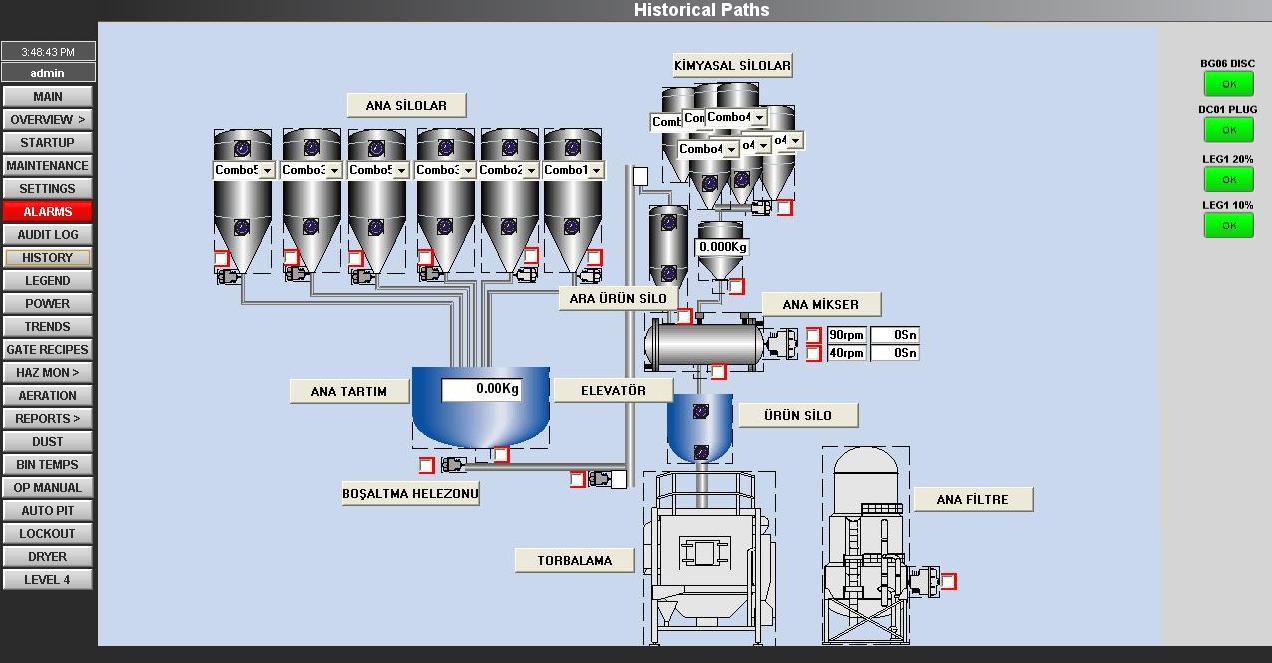
Task: Open the Combo2 dropdown on main silo
Action: click(531, 171)
